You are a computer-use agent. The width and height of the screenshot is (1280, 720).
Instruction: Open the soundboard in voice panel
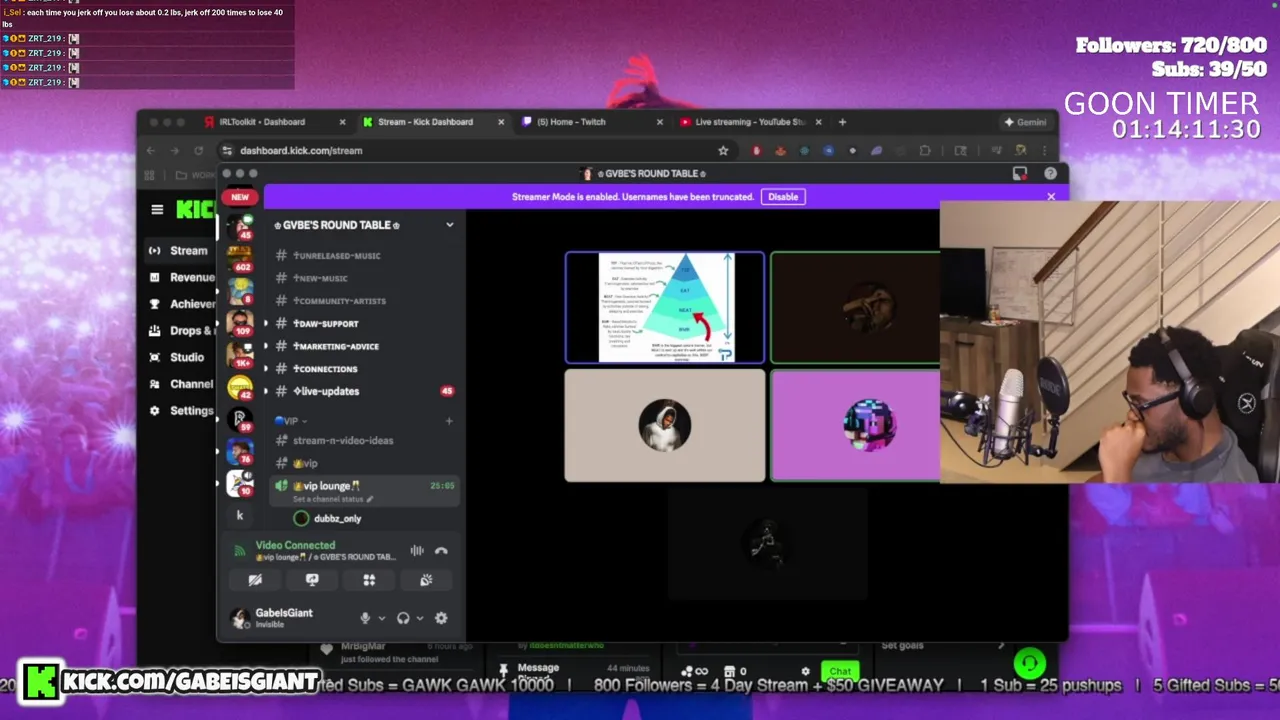(426, 580)
